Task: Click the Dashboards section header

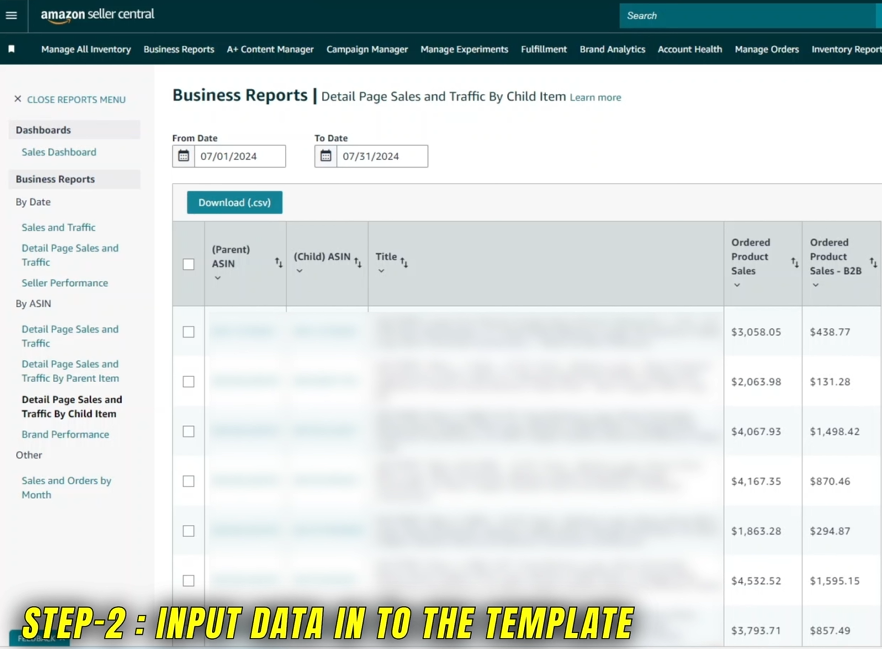Action: tap(74, 130)
